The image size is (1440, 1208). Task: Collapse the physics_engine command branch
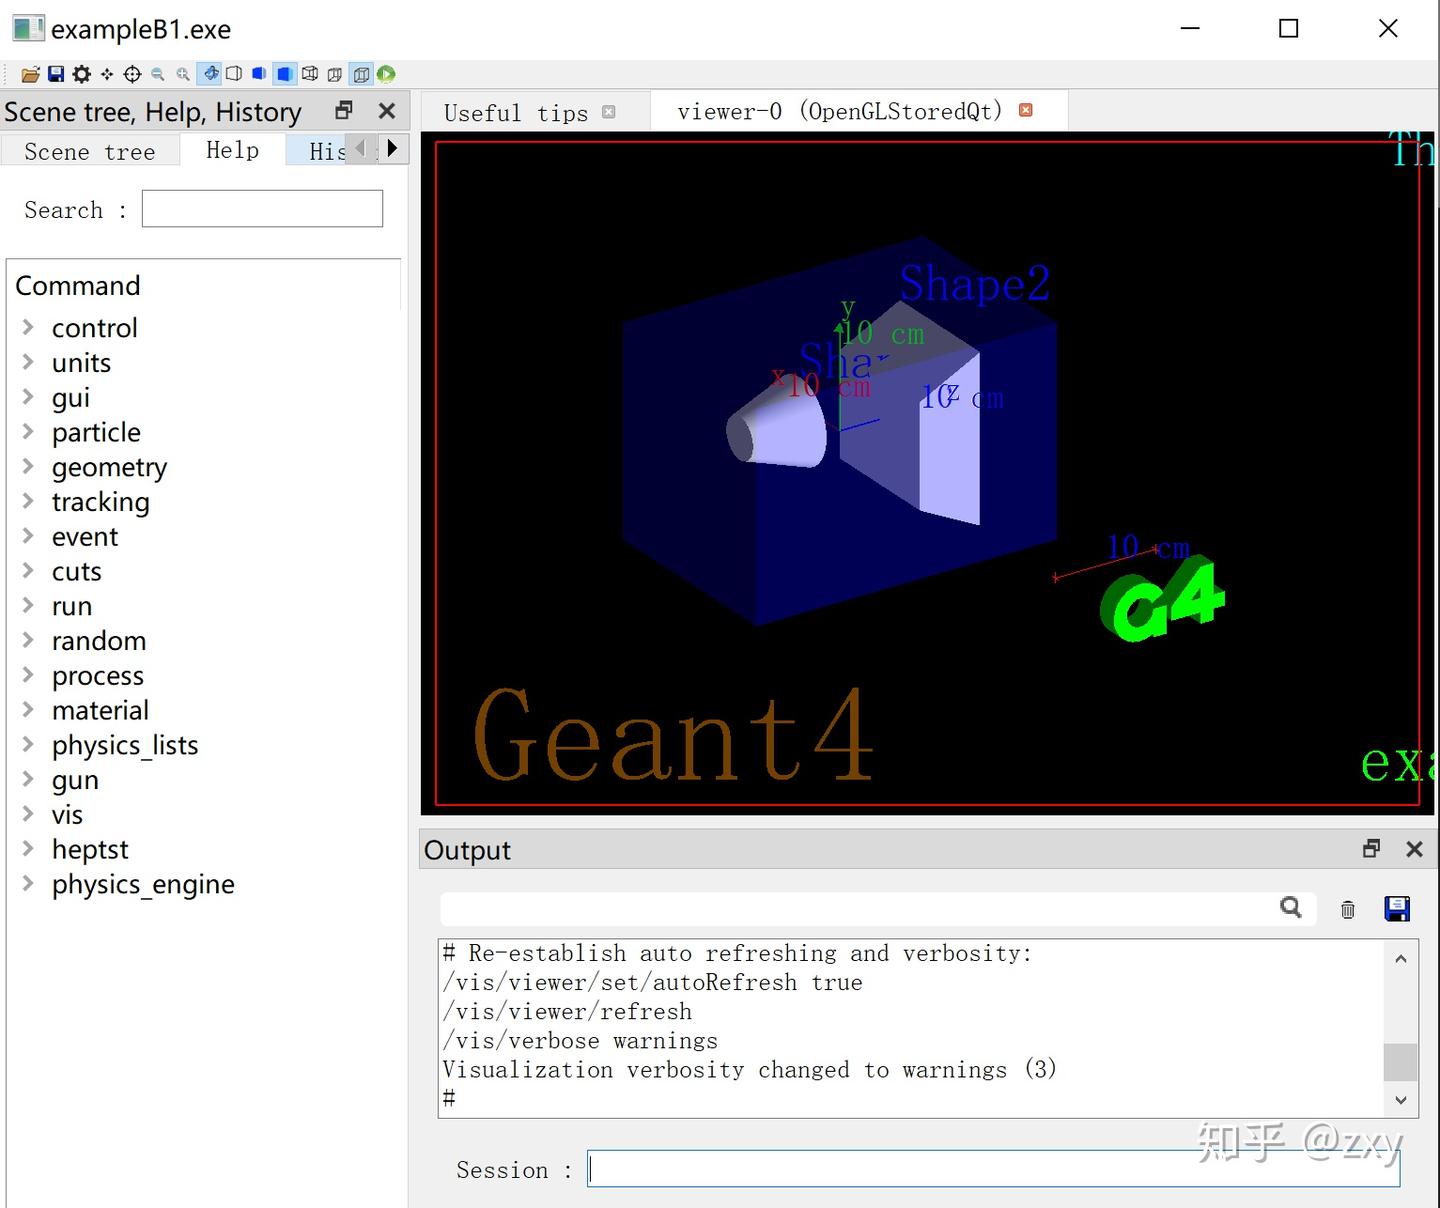pos(27,884)
